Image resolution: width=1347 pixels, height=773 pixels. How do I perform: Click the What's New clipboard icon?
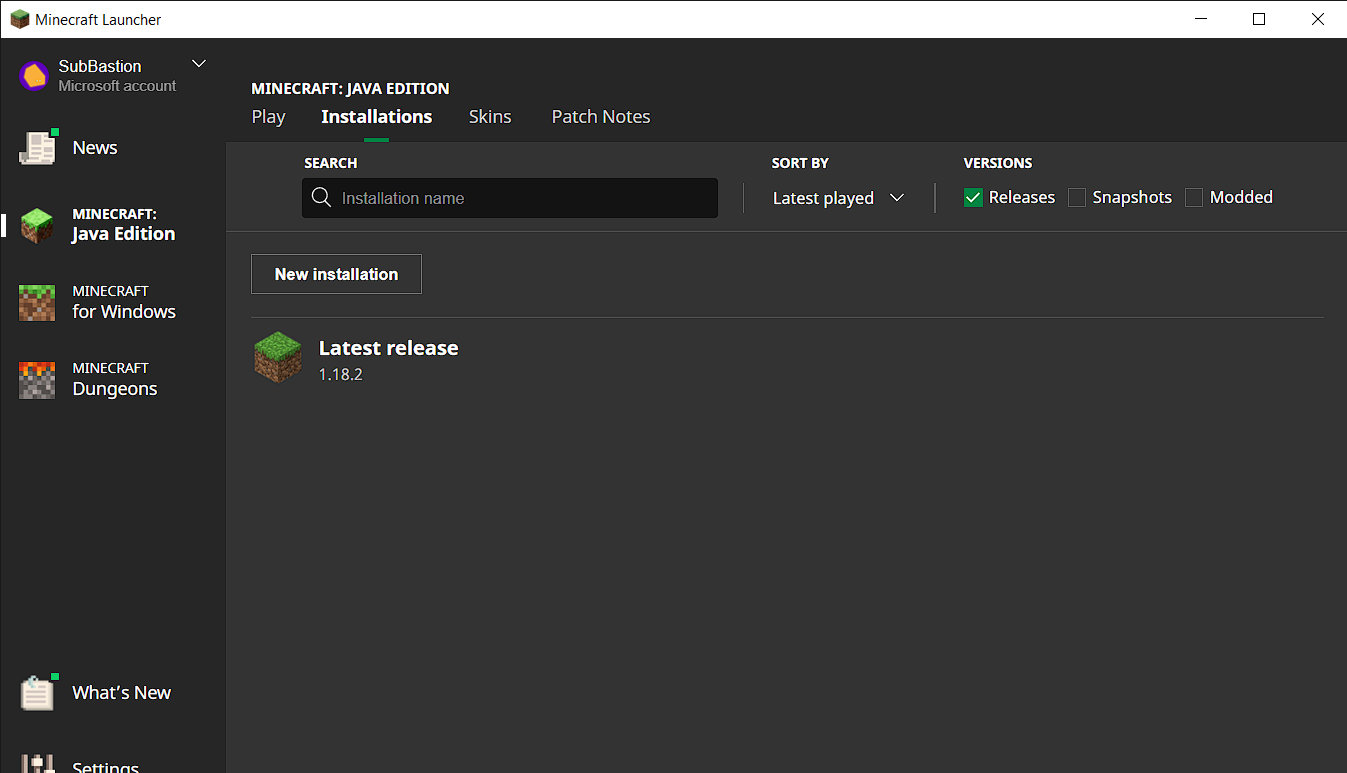click(38, 692)
